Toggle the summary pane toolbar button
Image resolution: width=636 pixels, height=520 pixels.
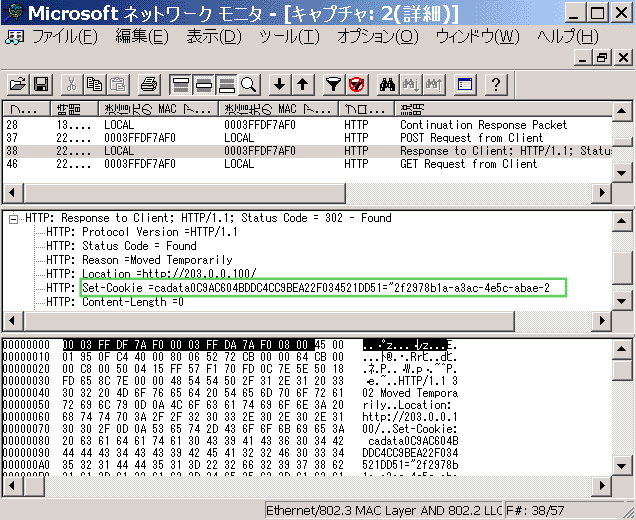(180, 85)
